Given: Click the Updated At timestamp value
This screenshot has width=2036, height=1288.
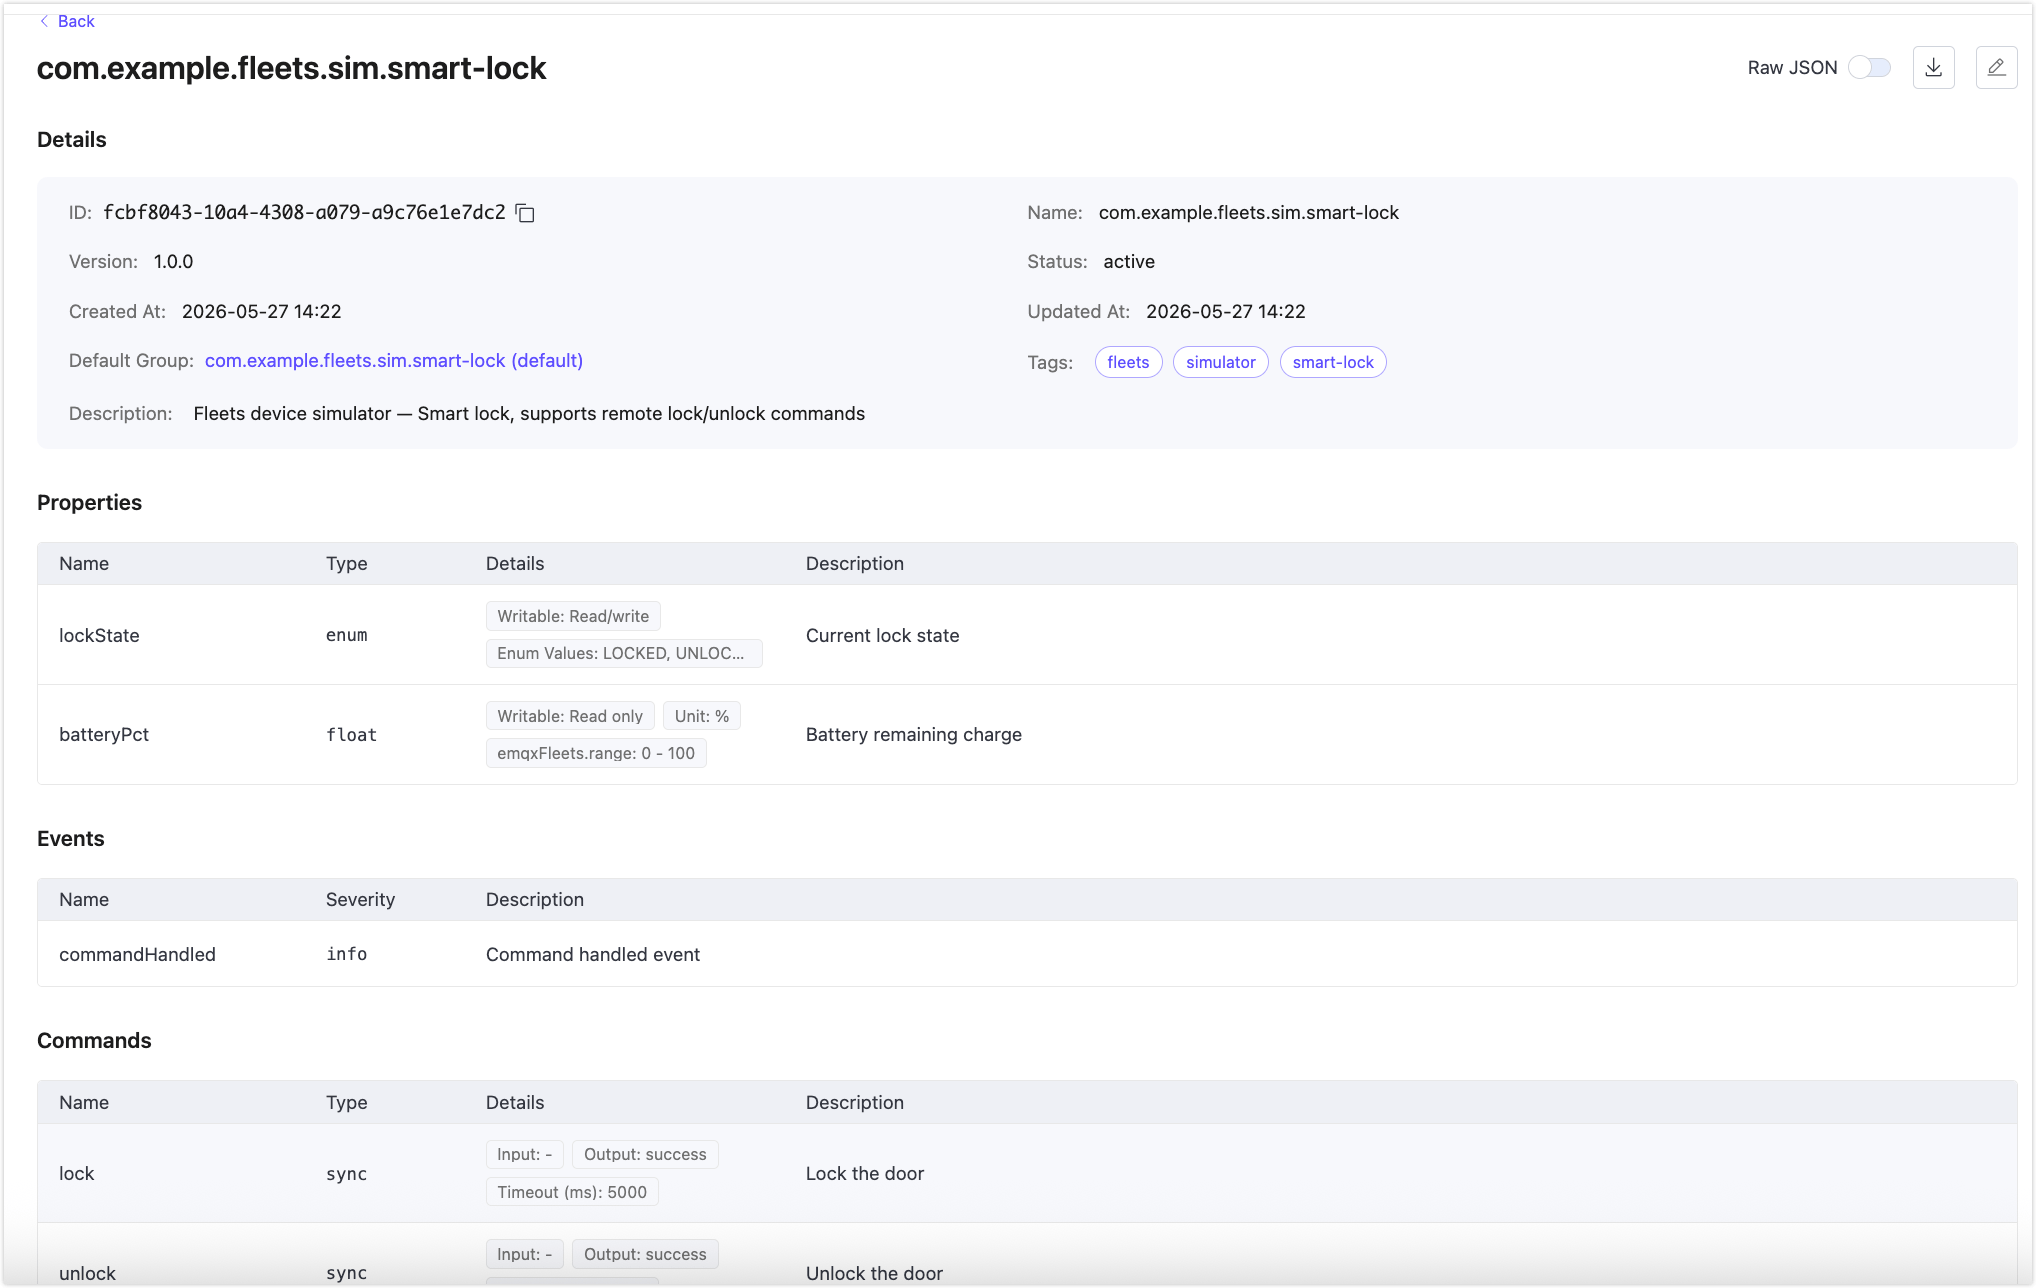Looking at the screenshot, I should tap(1226, 311).
